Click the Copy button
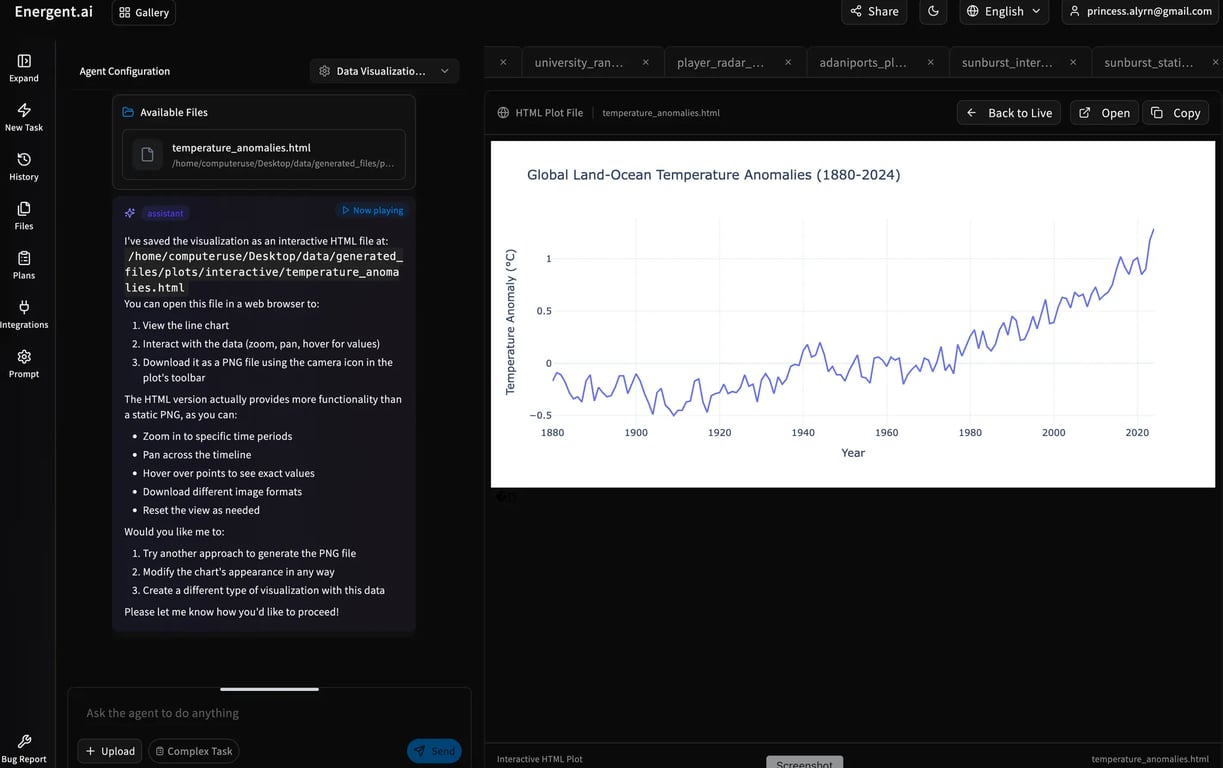1223x768 pixels. tap(1176, 113)
